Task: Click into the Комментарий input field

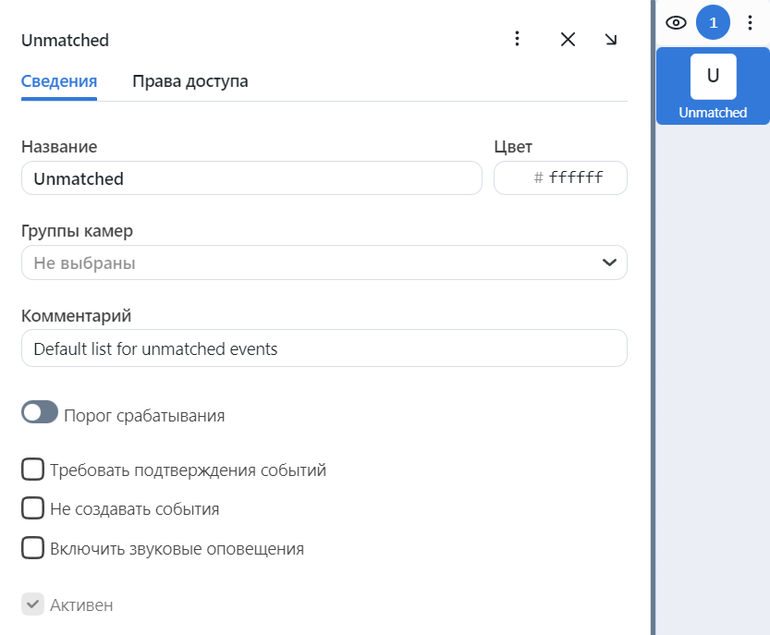Action: click(323, 349)
